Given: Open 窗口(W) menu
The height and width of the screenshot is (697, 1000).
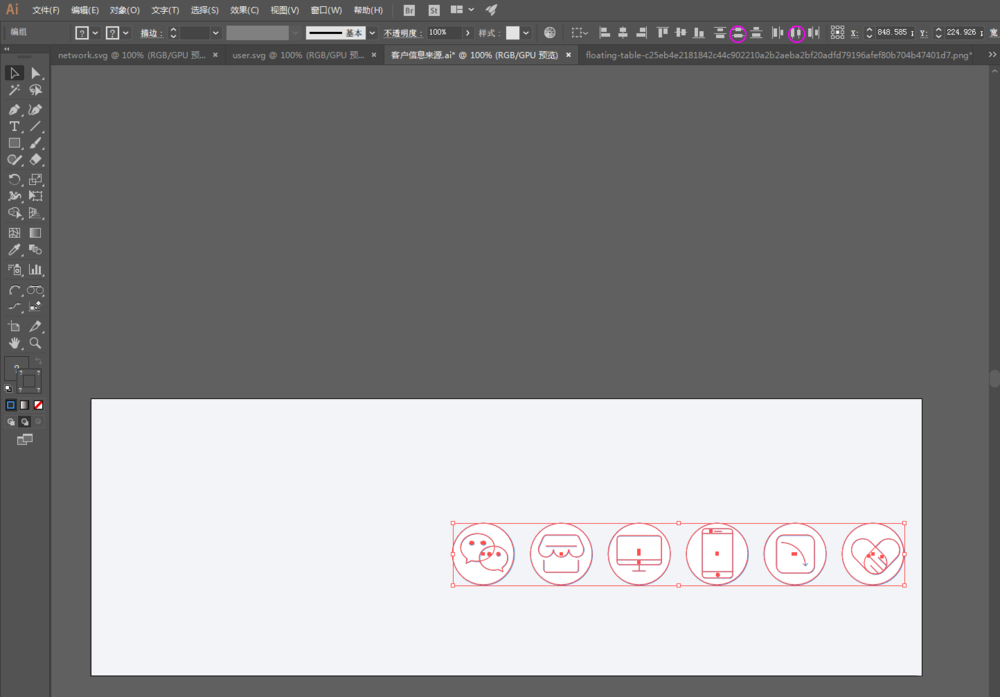Looking at the screenshot, I should (326, 10).
